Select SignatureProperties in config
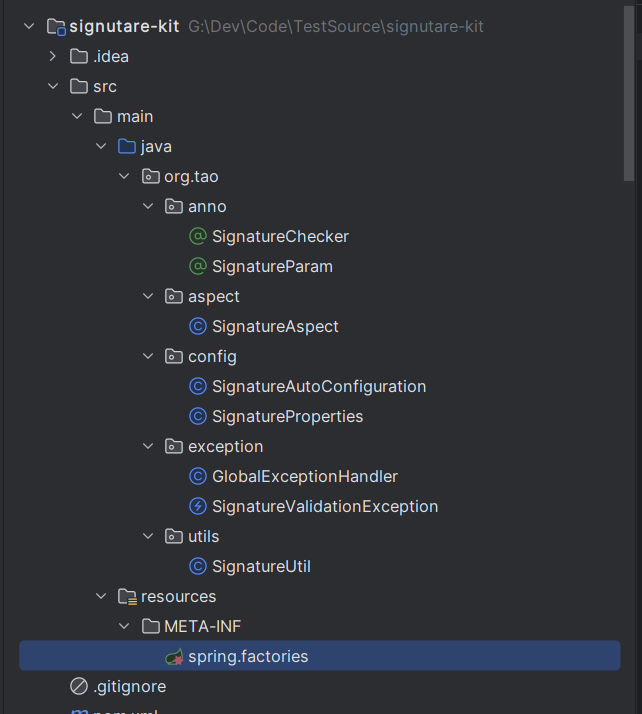Screen dimensions: 642x714 point(287,417)
